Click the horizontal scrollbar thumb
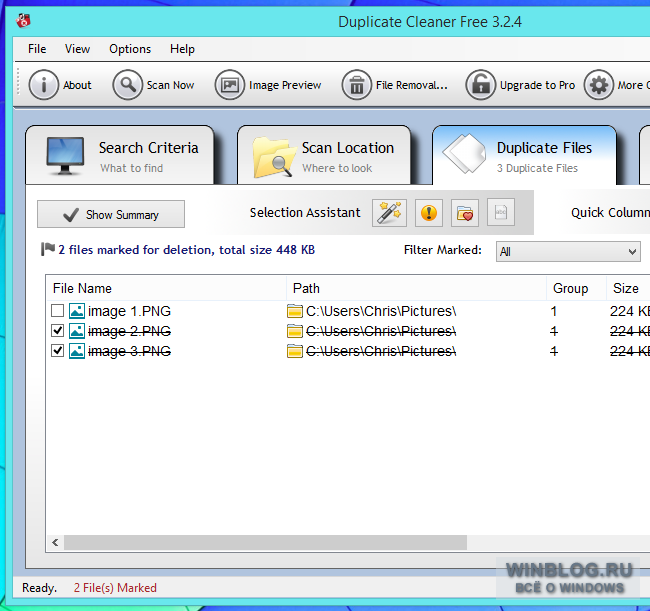The width and height of the screenshot is (650, 611). click(265, 542)
